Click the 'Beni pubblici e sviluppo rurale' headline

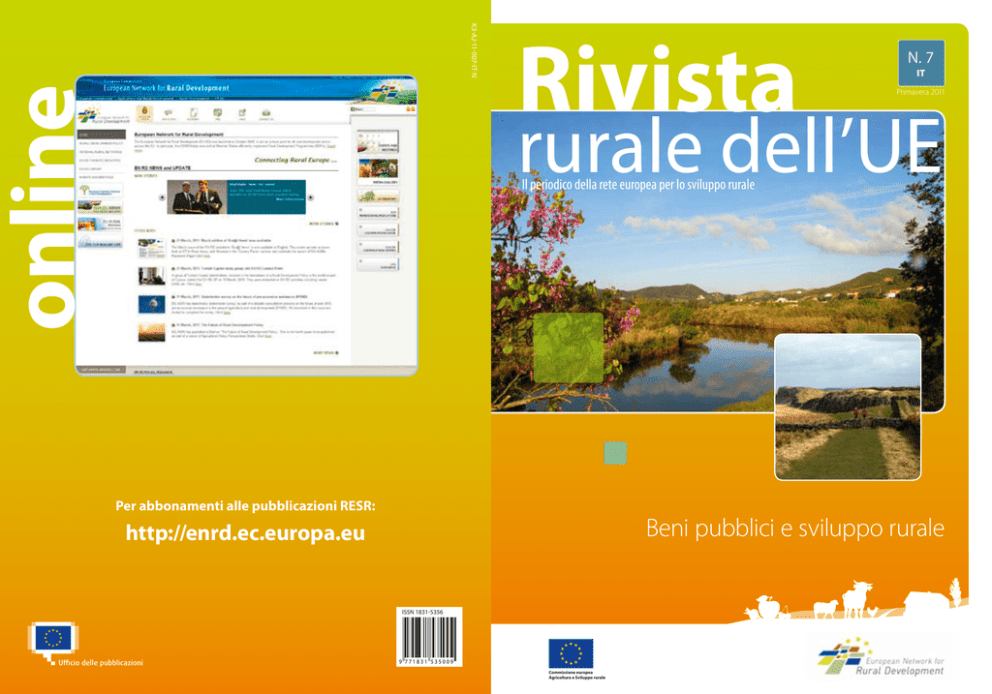(795, 528)
